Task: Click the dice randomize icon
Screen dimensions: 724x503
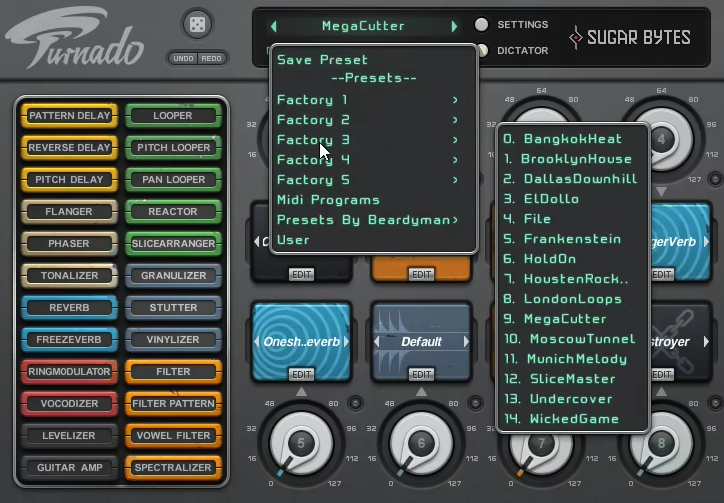Action: click(x=197, y=24)
